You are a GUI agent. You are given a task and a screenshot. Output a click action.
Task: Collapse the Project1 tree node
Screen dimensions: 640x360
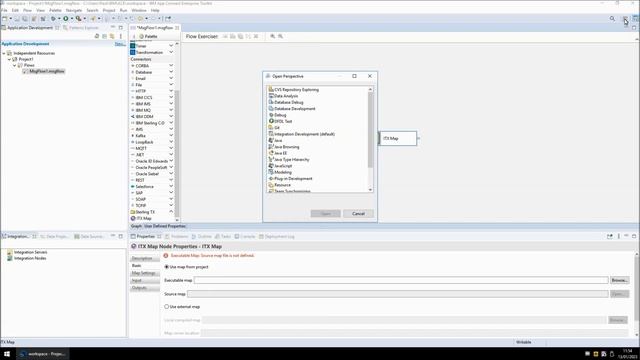click(9, 59)
